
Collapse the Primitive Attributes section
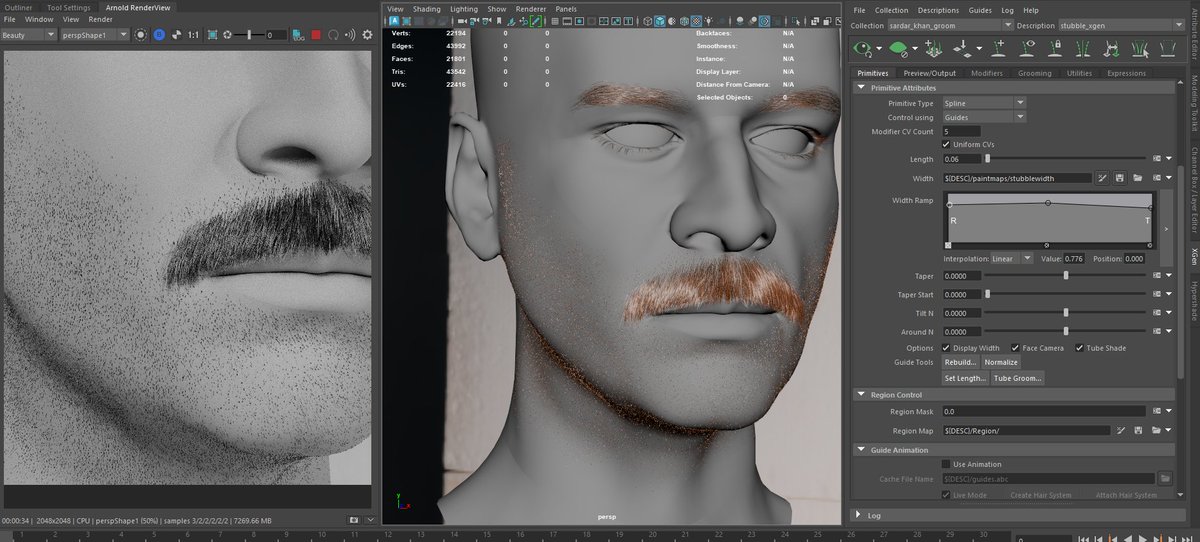tap(861, 88)
